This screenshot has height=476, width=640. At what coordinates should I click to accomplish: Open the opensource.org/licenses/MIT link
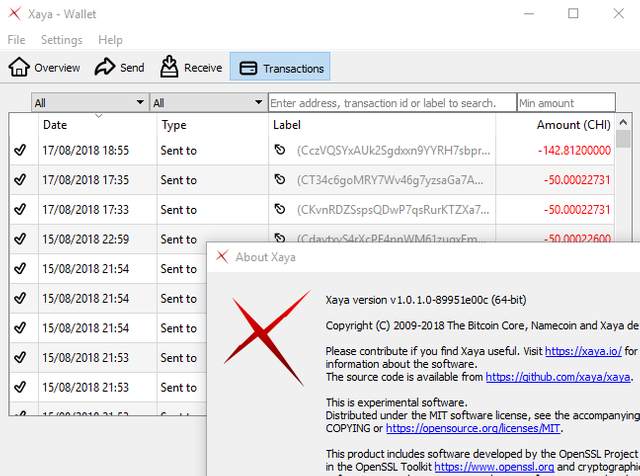pos(473,428)
